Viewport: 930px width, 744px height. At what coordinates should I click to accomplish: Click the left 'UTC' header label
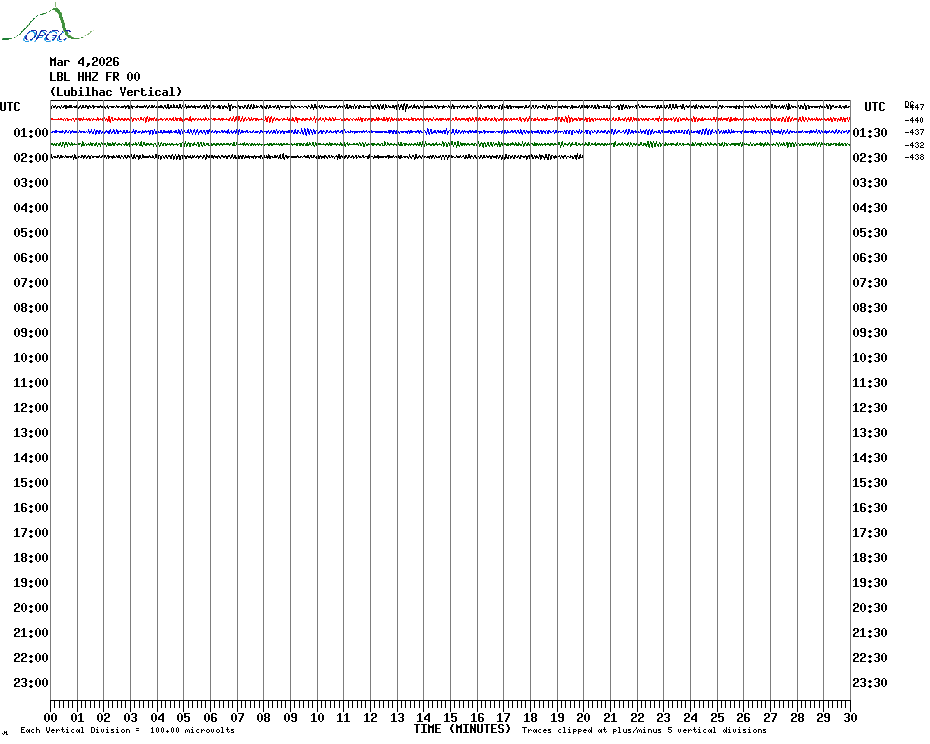pos(10,107)
